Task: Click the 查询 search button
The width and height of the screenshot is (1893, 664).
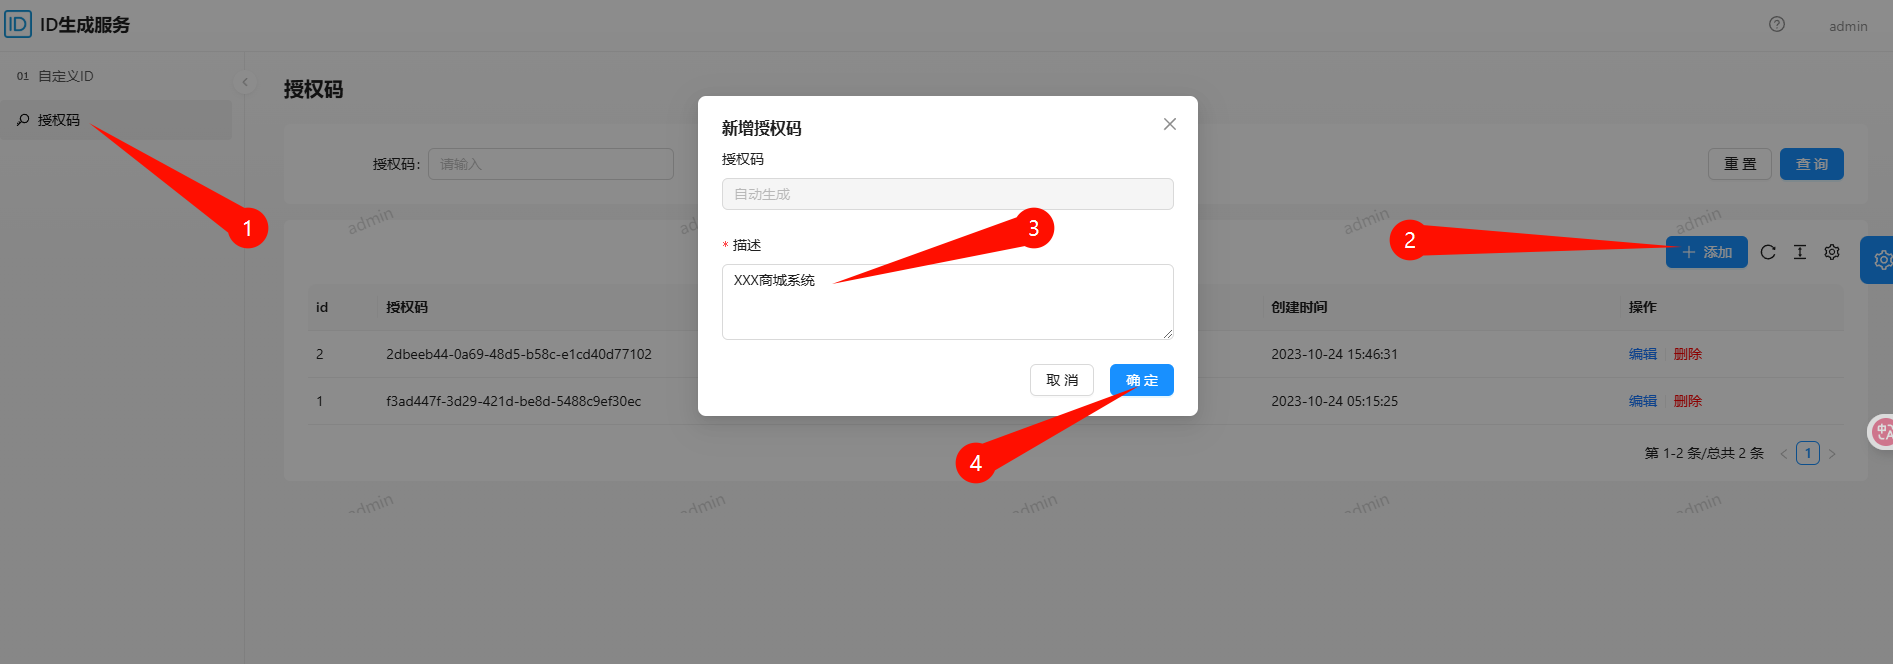Action: point(1812,164)
